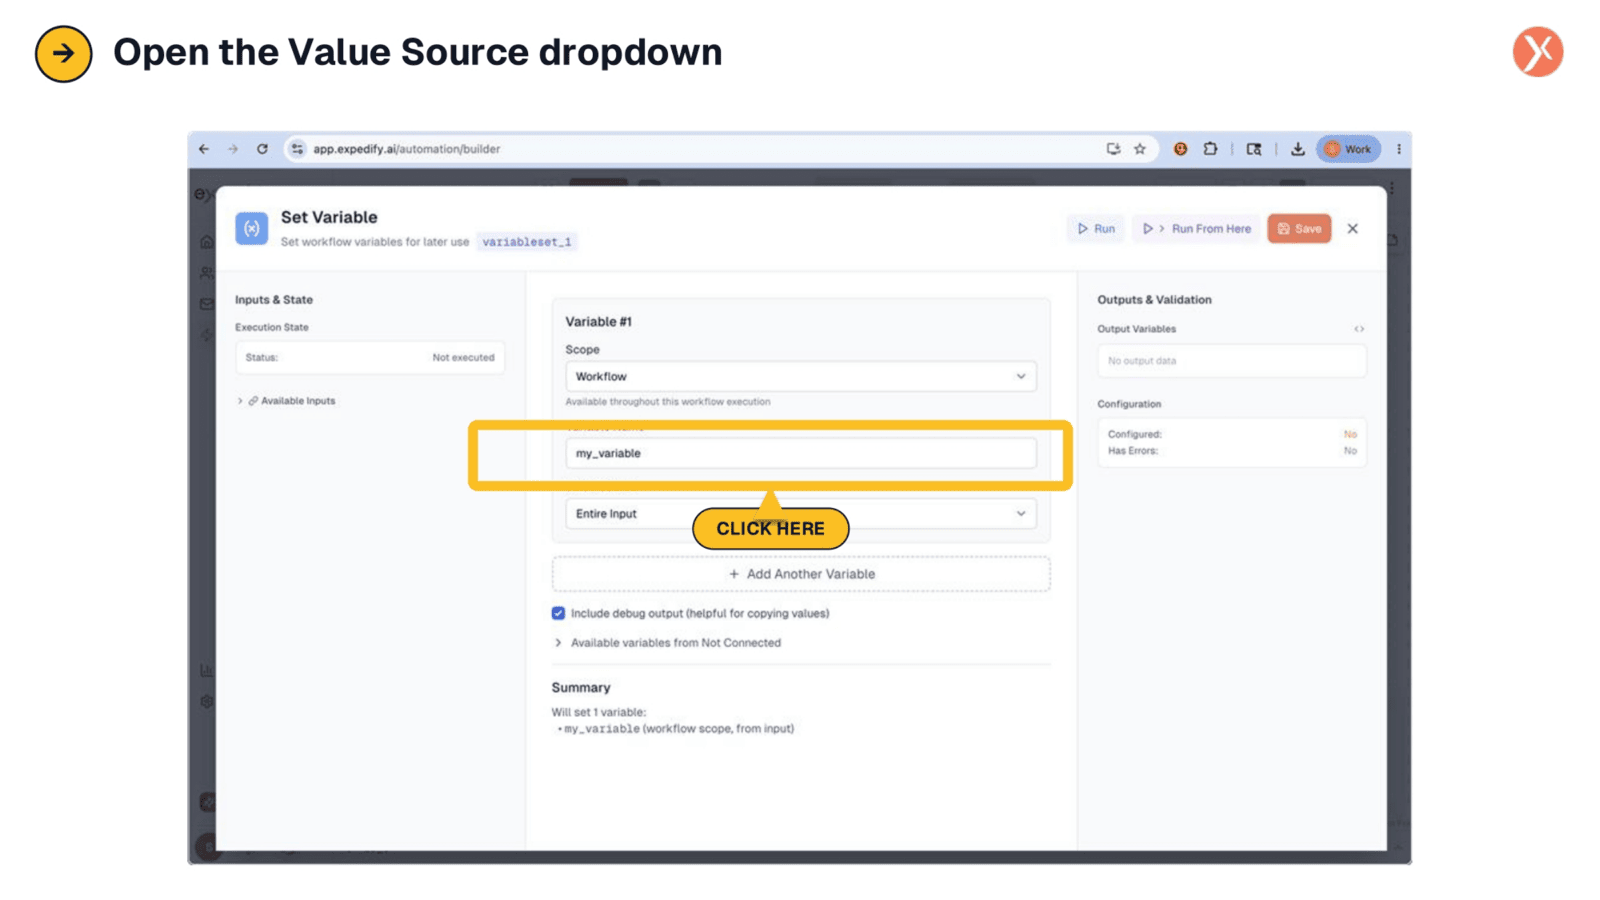Click the Variable #1 heading

tap(598, 322)
